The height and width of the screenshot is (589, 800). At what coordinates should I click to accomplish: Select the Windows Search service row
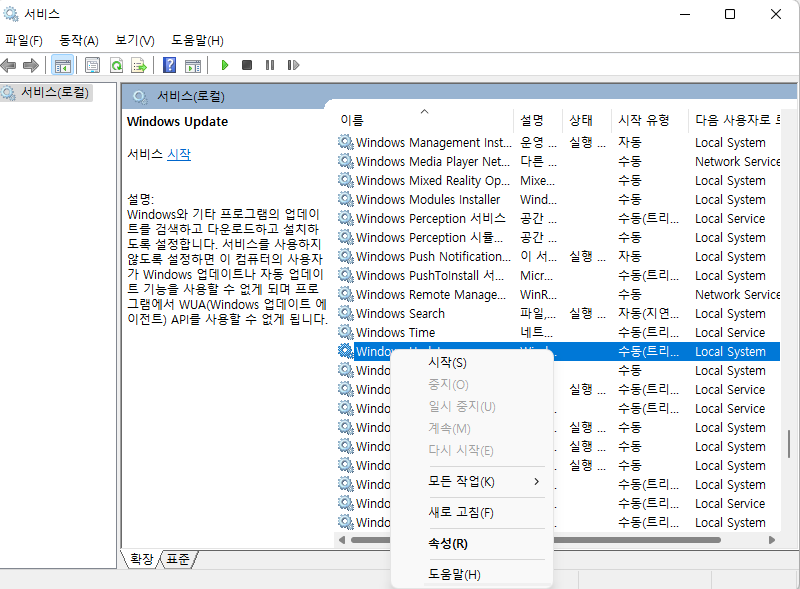[x=558, y=313]
